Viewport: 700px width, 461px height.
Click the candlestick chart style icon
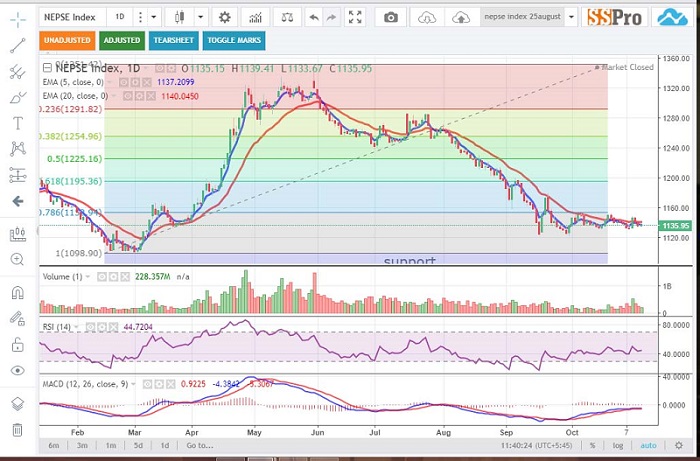click(180, 17)
